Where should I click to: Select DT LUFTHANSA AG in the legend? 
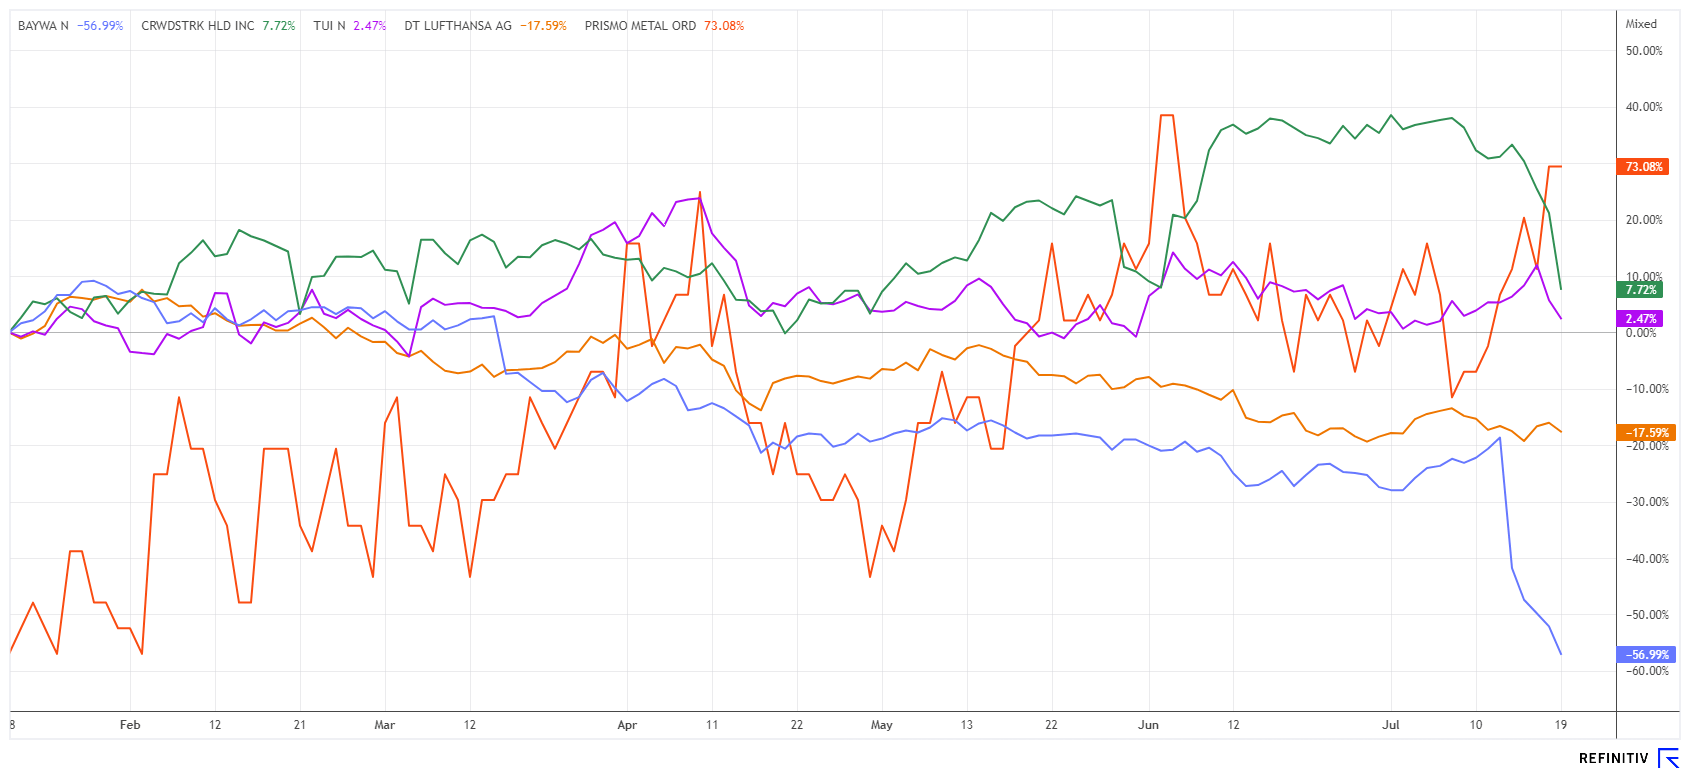point(458,26)
